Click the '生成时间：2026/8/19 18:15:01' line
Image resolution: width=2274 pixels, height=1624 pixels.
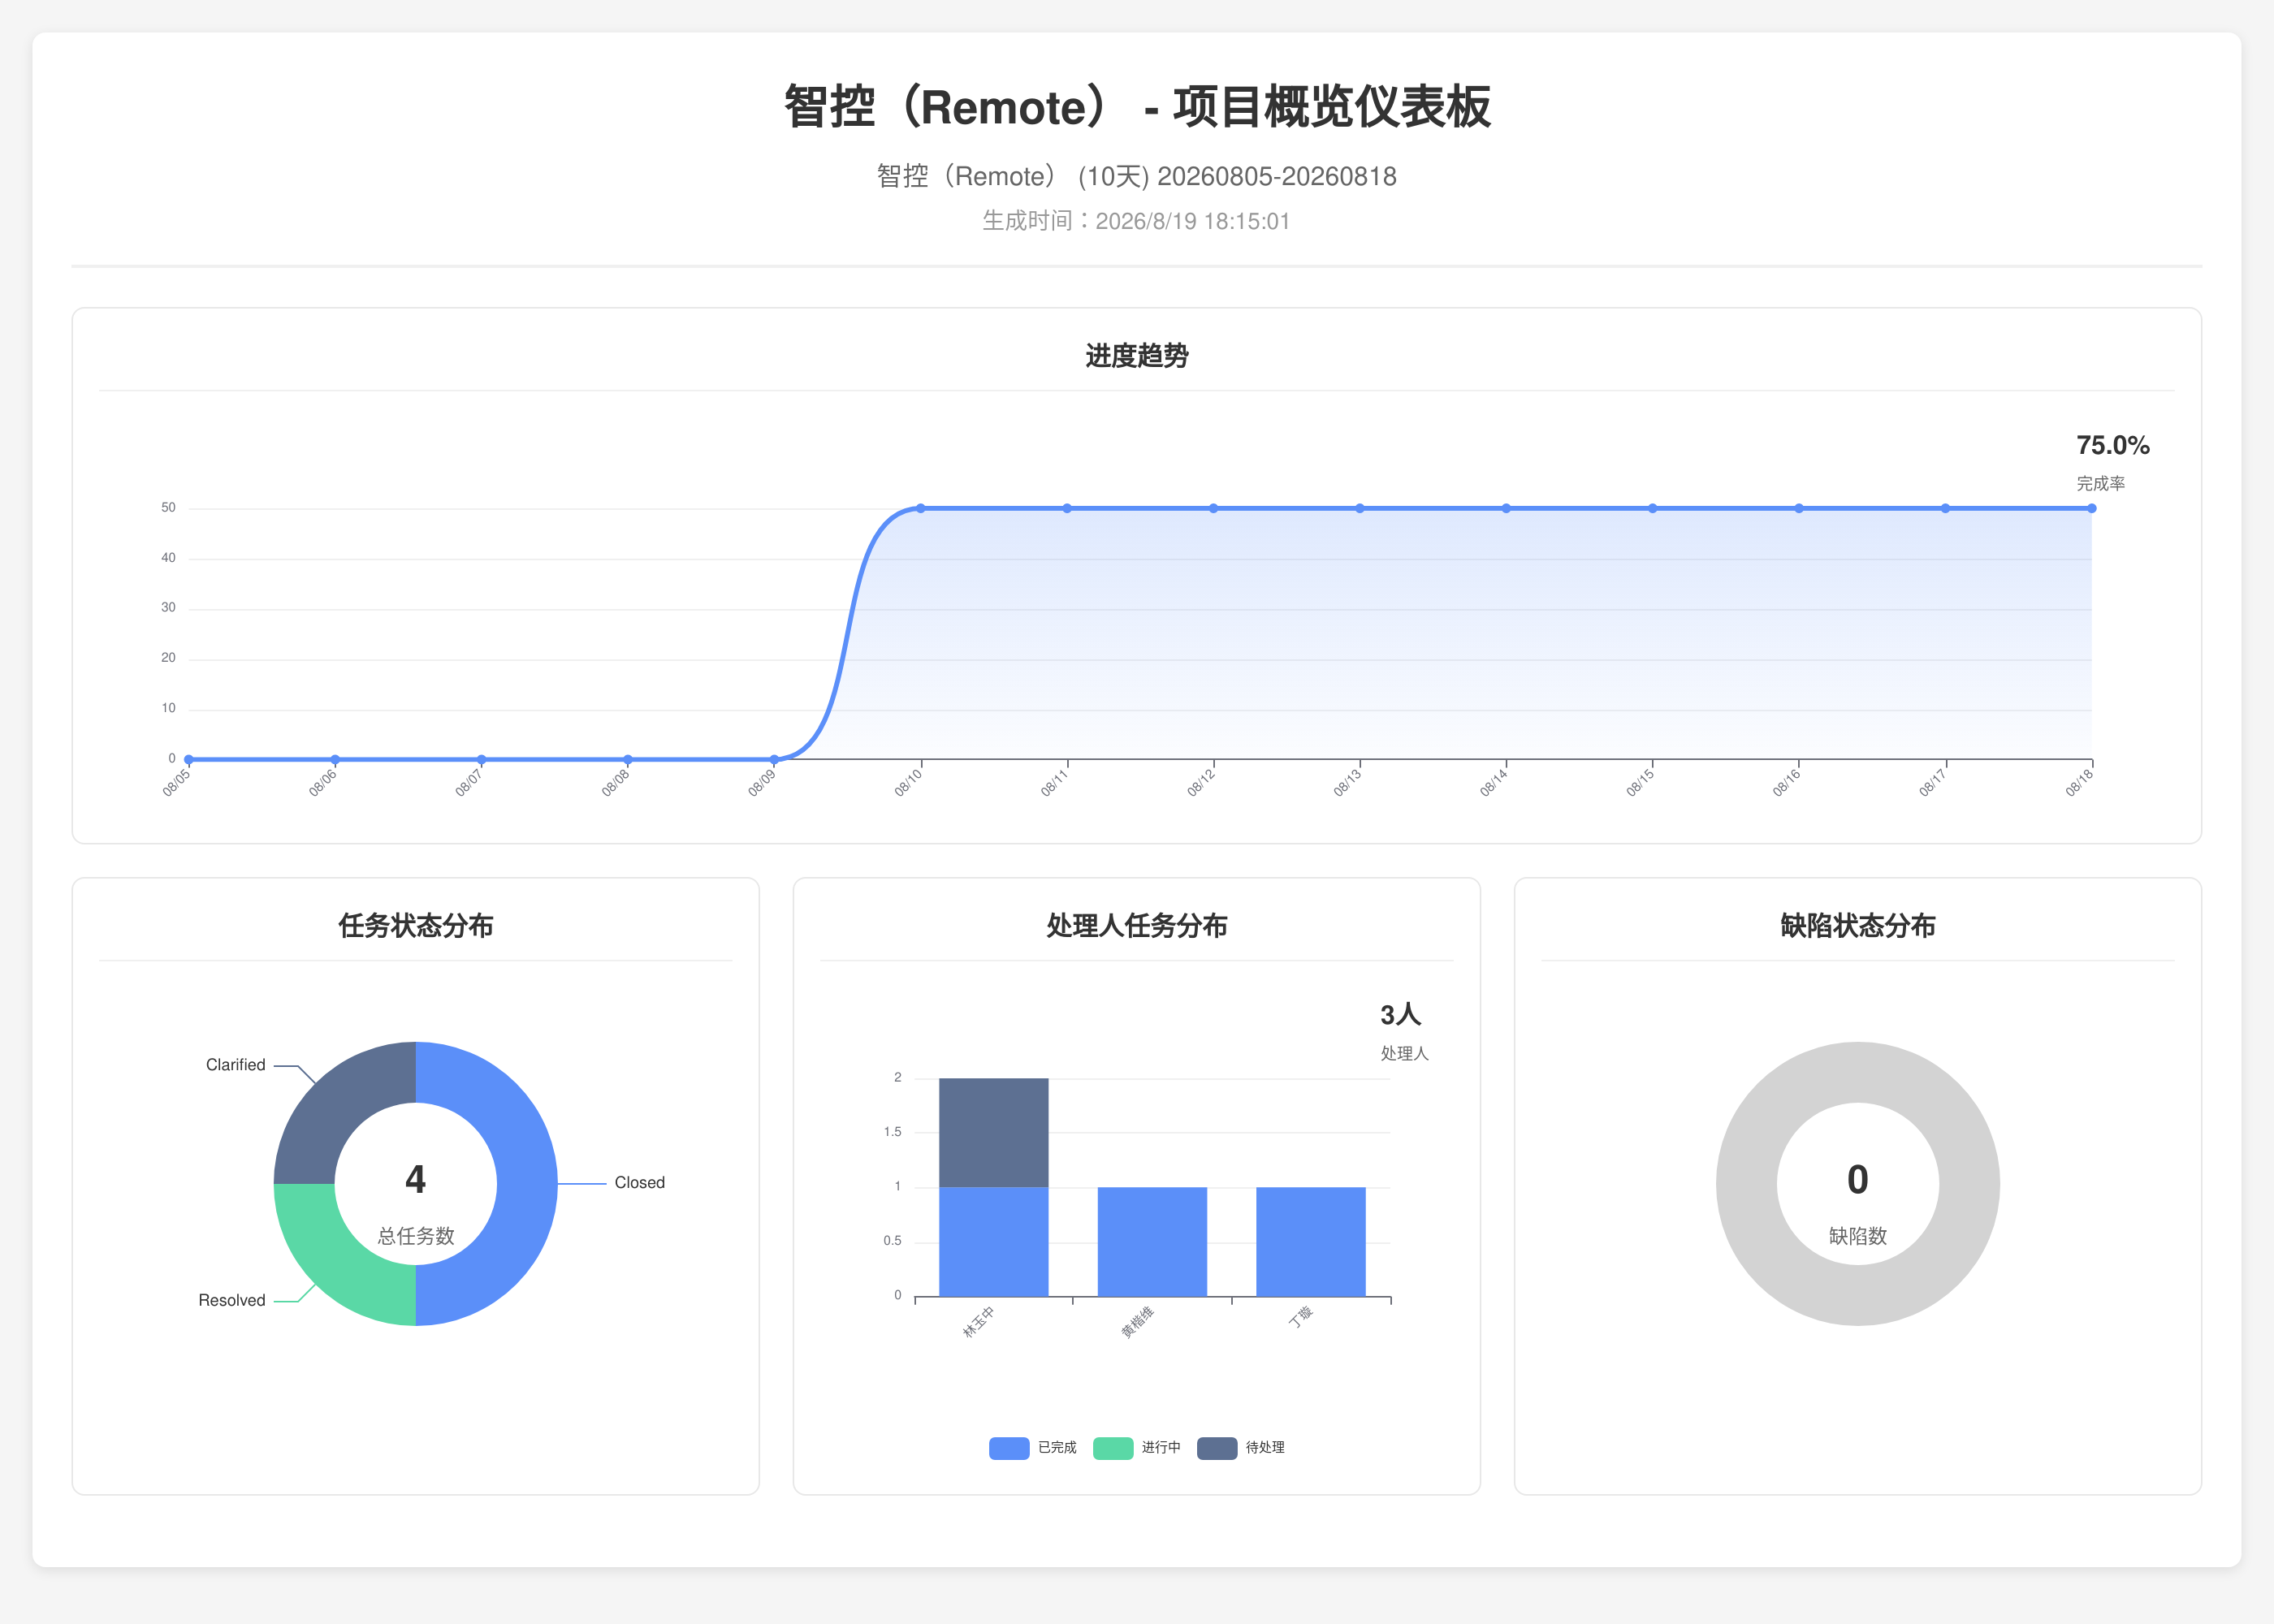tap(1137, 221)
